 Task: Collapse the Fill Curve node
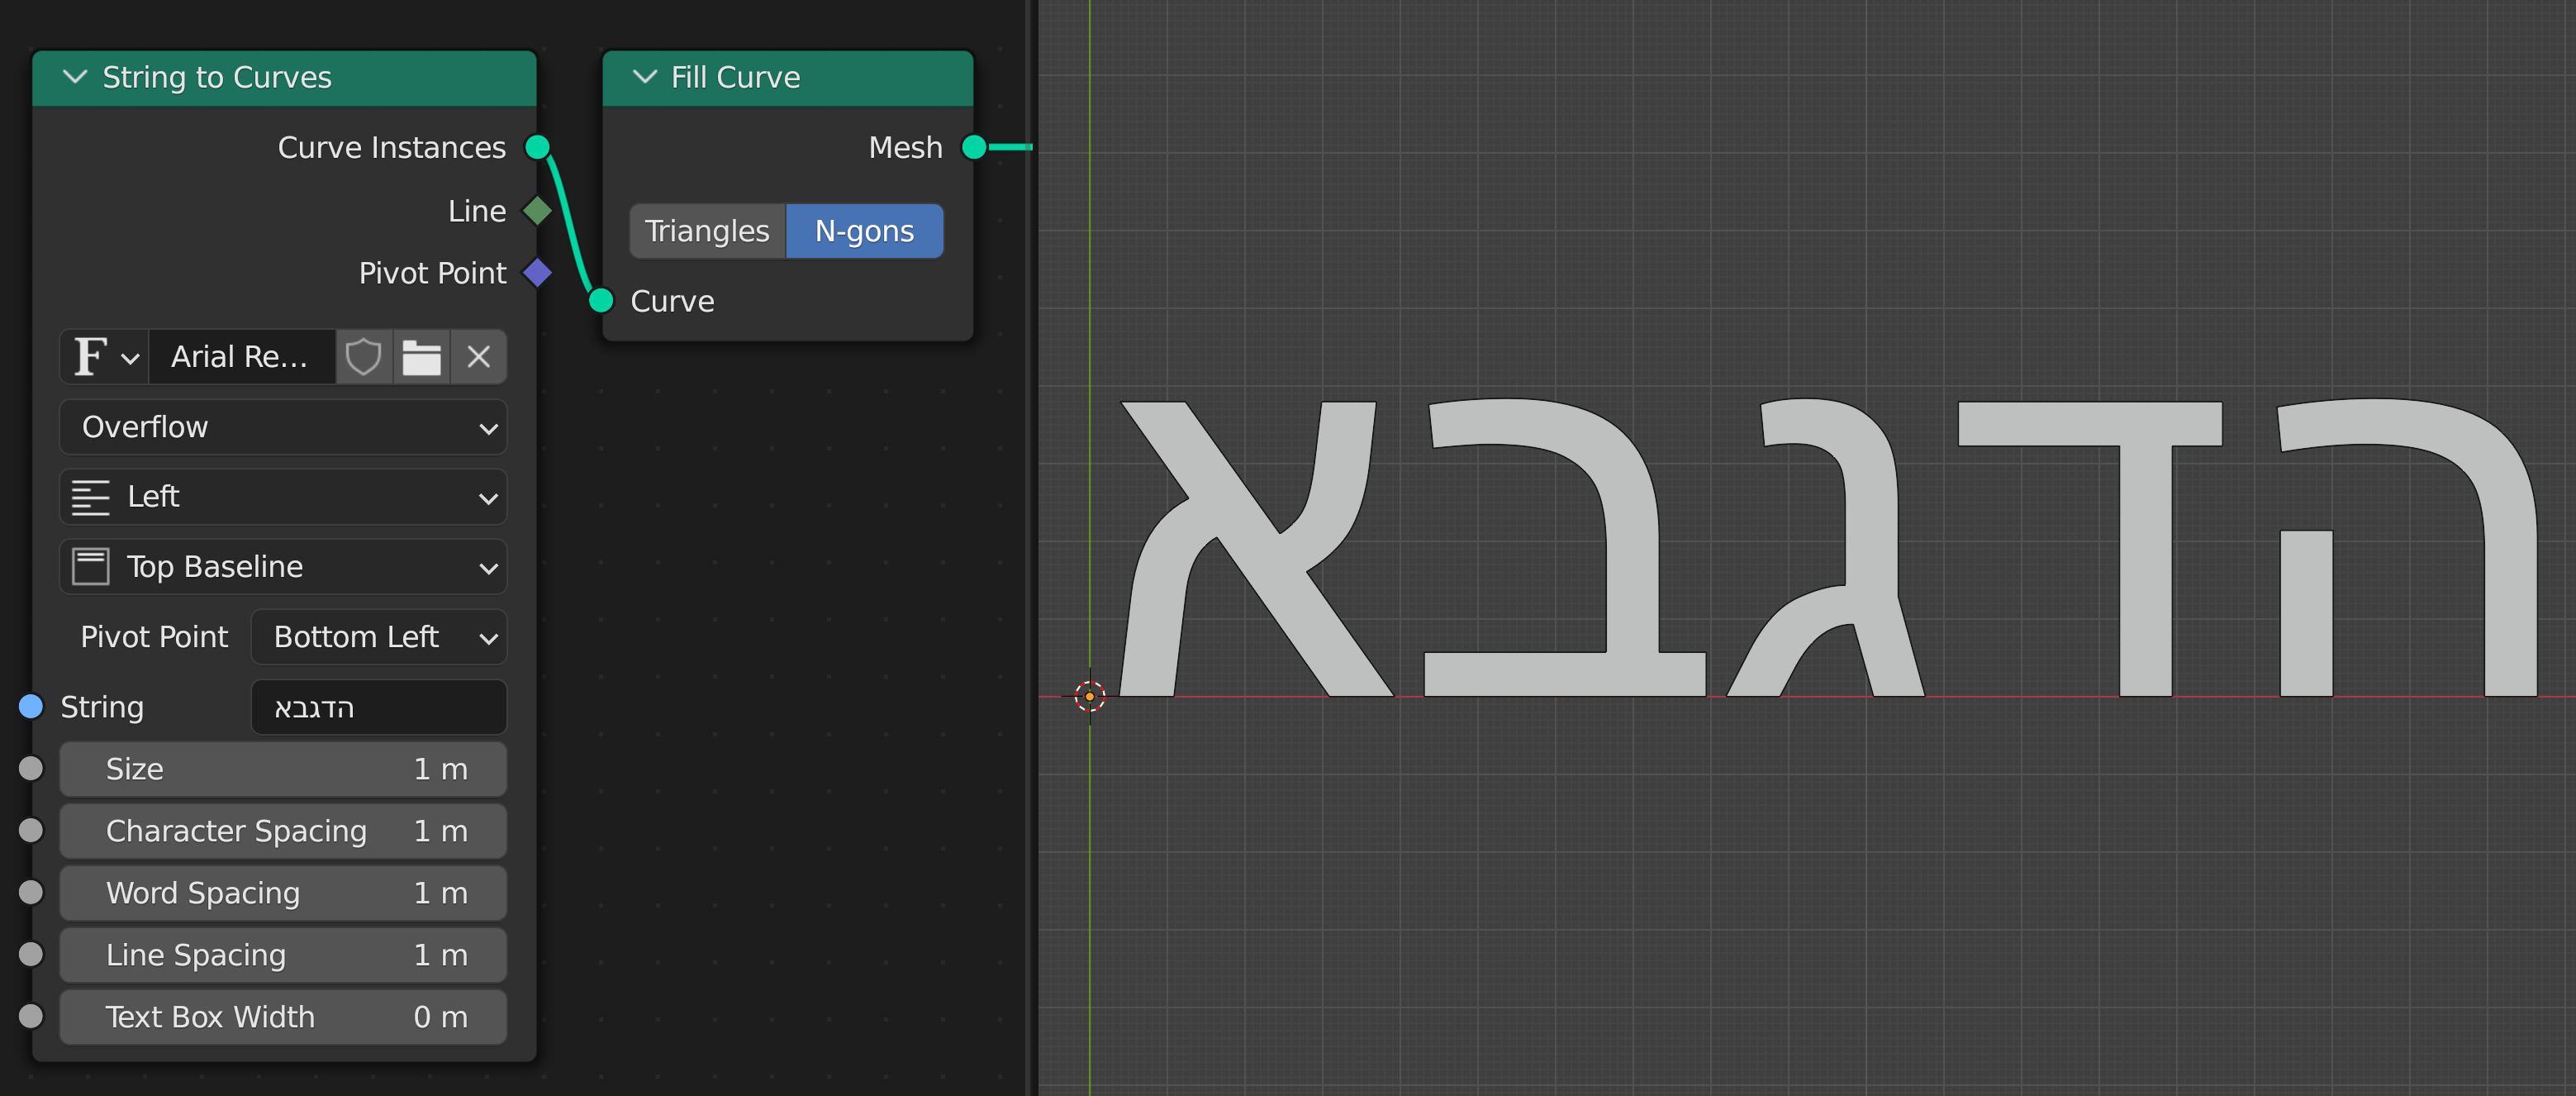pos(645,77)
